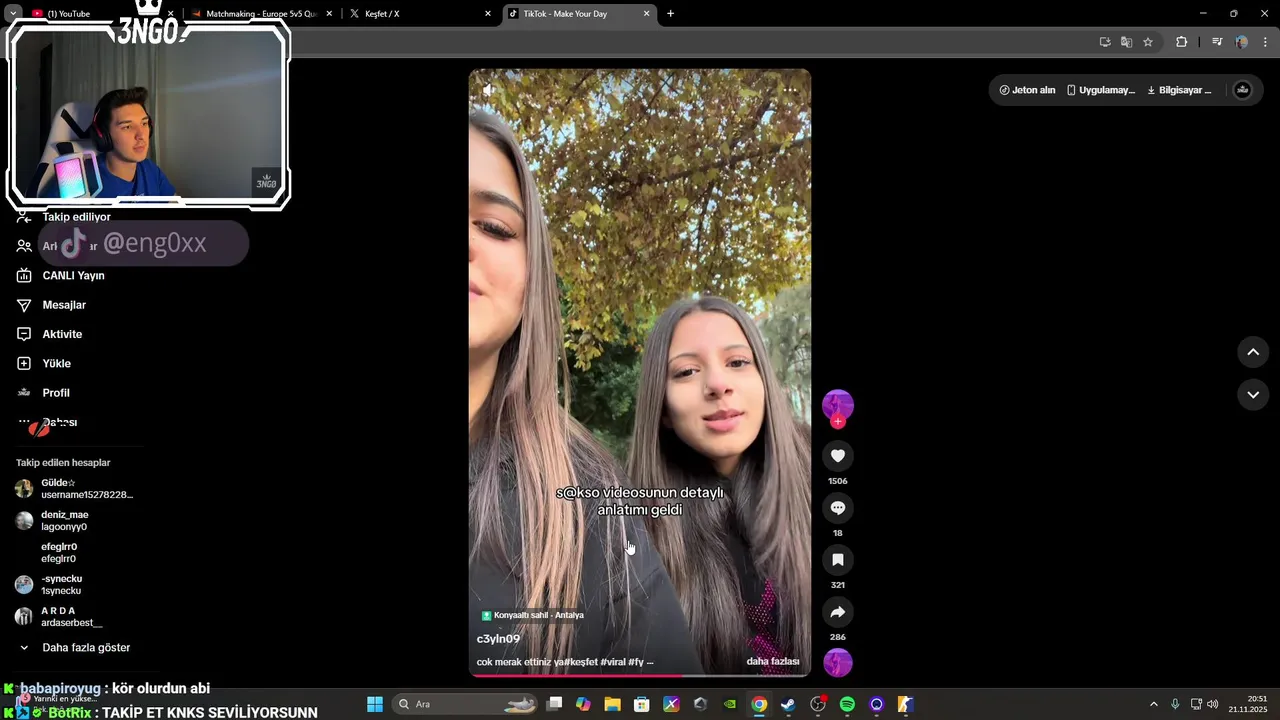The width and height of the screenshot is (1280, 720).
Task: Open NVIDIA app from taskbar
Action: point(730,704)
